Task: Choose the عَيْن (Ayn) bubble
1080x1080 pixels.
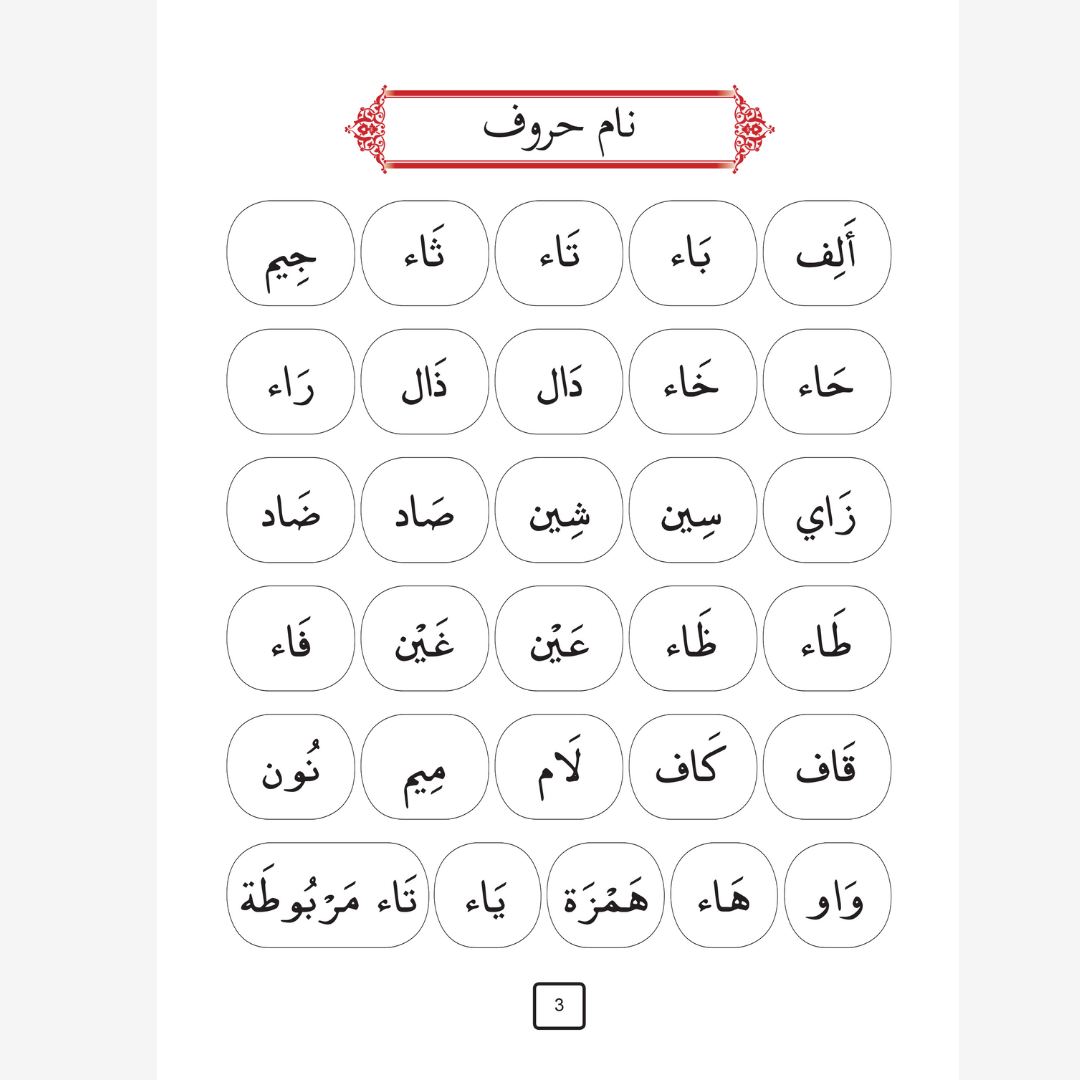Action: point(559,638)
